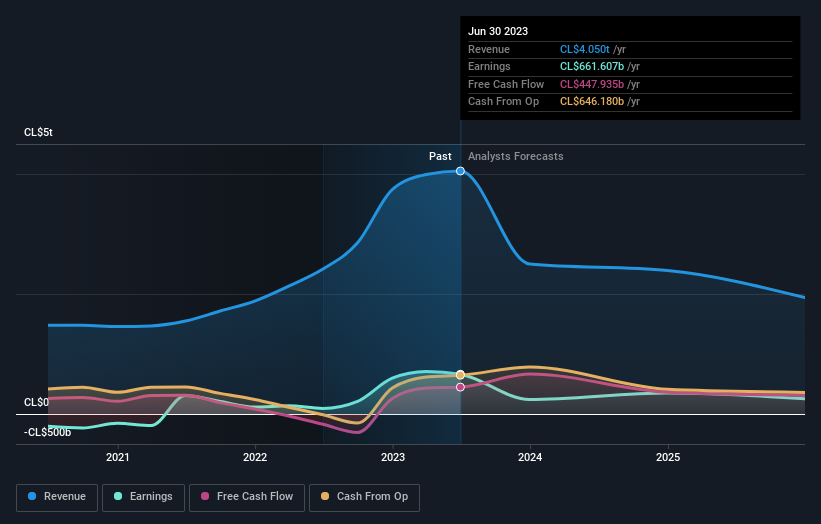This screenshot has width=821, height=524.
Task: Click the CL$646.180b cash from op value
Action: pos(592,102)
